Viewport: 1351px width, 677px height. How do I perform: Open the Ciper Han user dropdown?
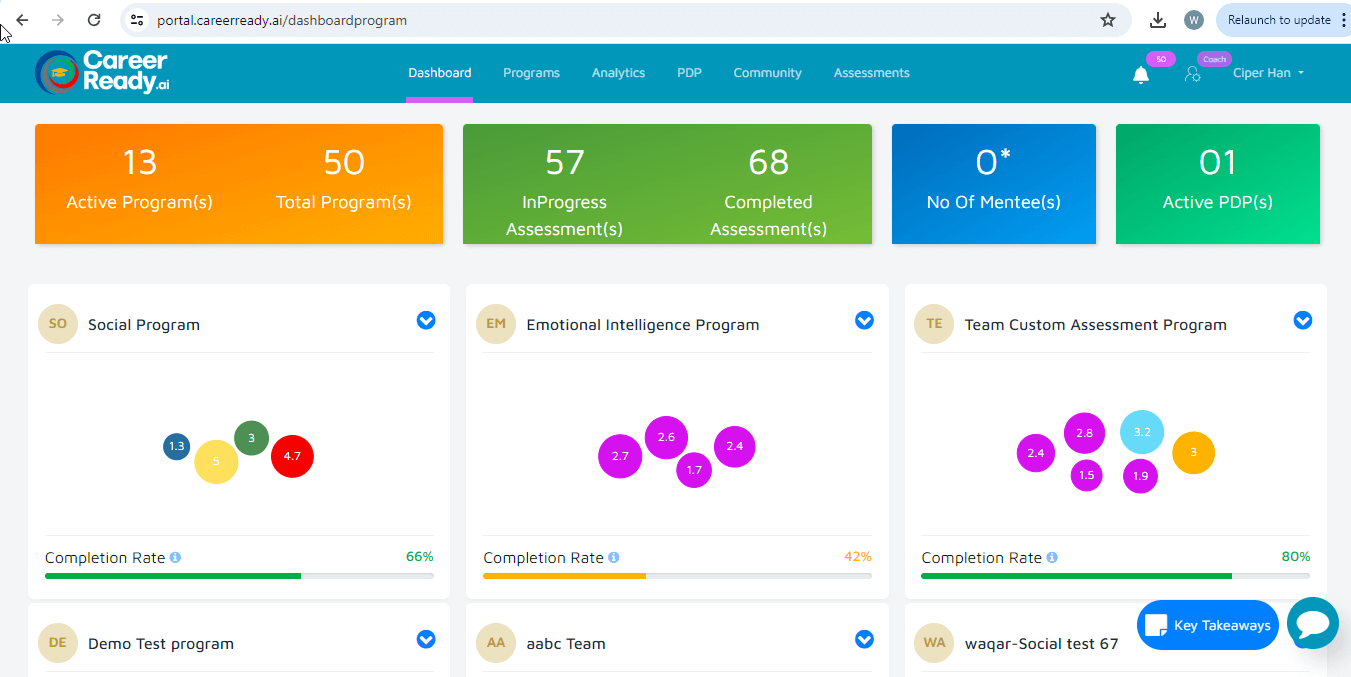(x=1268, y=73)
